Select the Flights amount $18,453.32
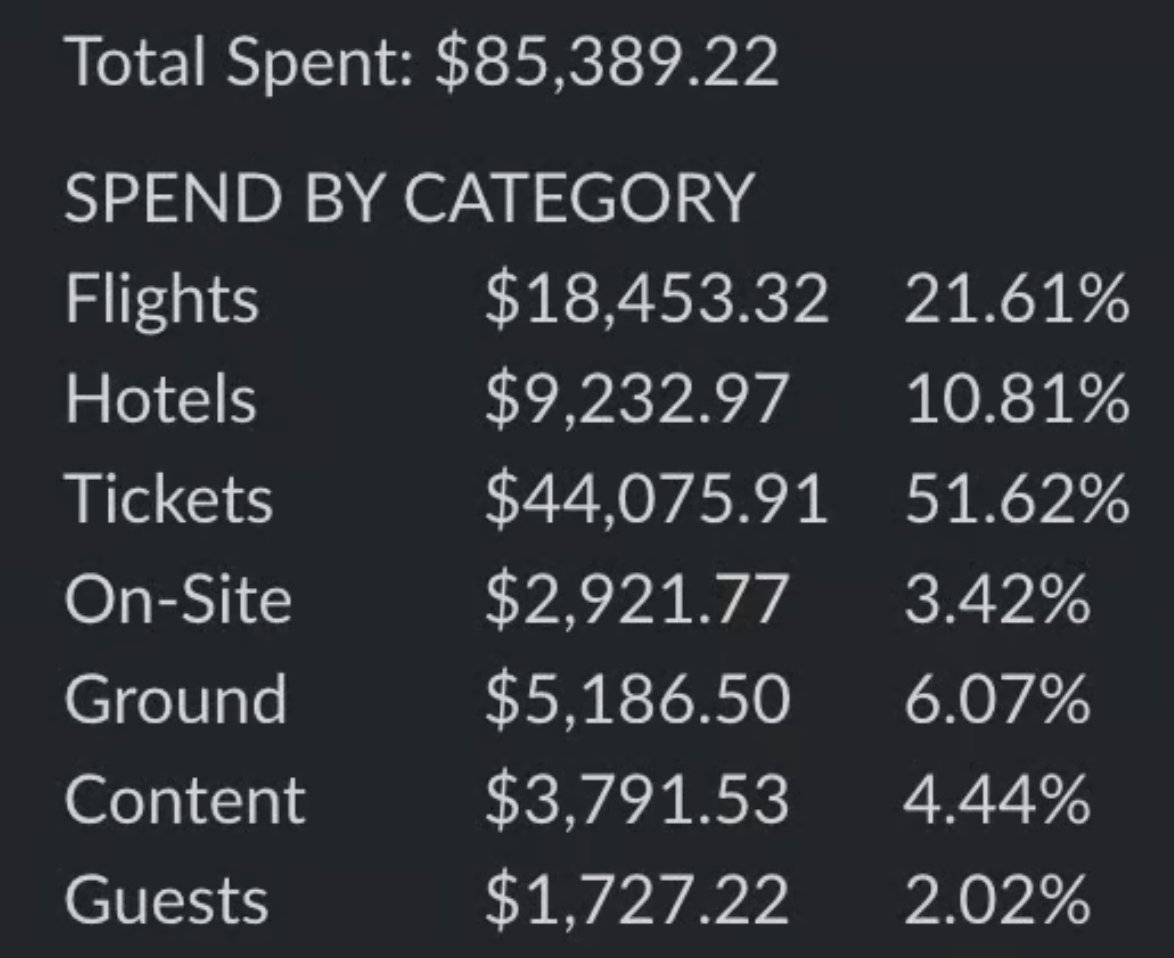This screenshot has width=1174, height=958. [x=657, y=299]
